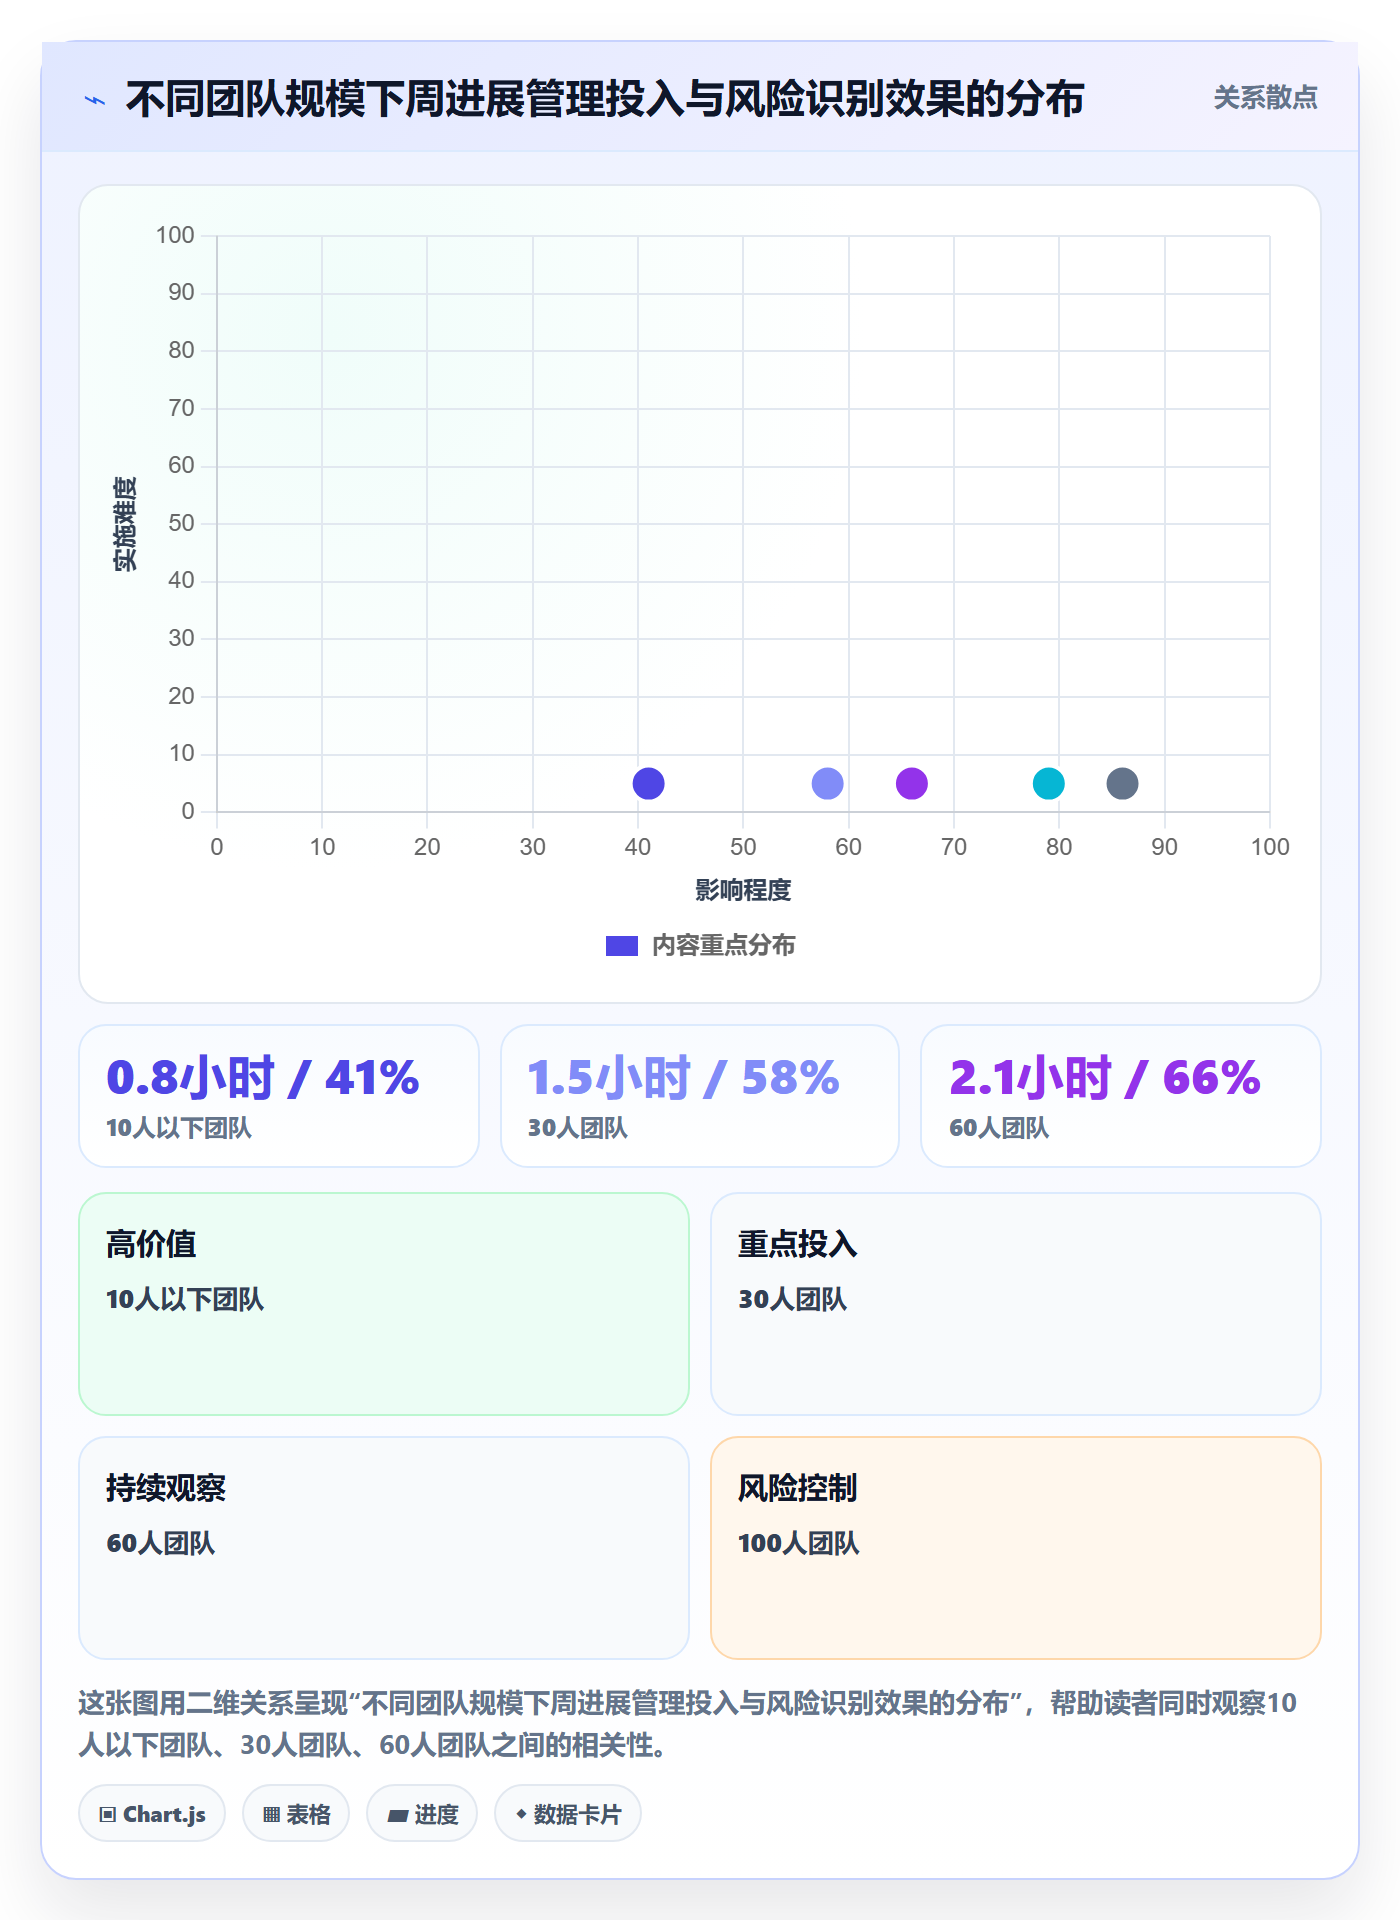The image size is (1400, 1920).
Task: Click the 内容重点分布 legend label
Action: [x=723, y=946]
